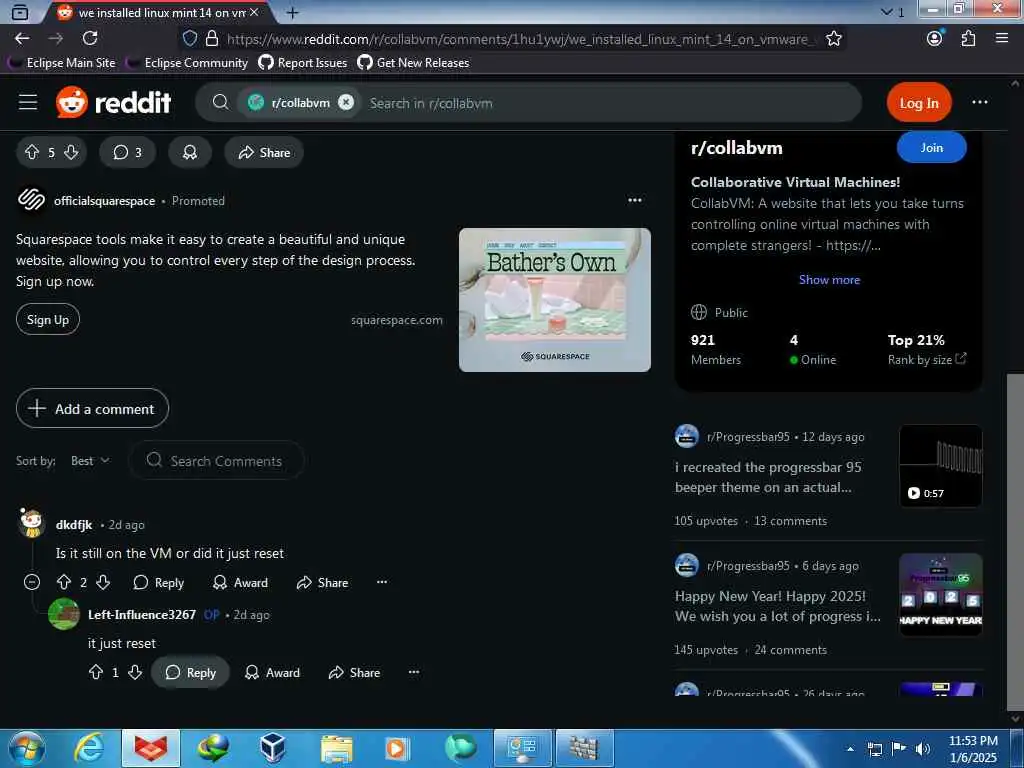Remove r/collabvm search scope filter
The height and width of the screenshot is (768, 1024).
coord(346,103)
